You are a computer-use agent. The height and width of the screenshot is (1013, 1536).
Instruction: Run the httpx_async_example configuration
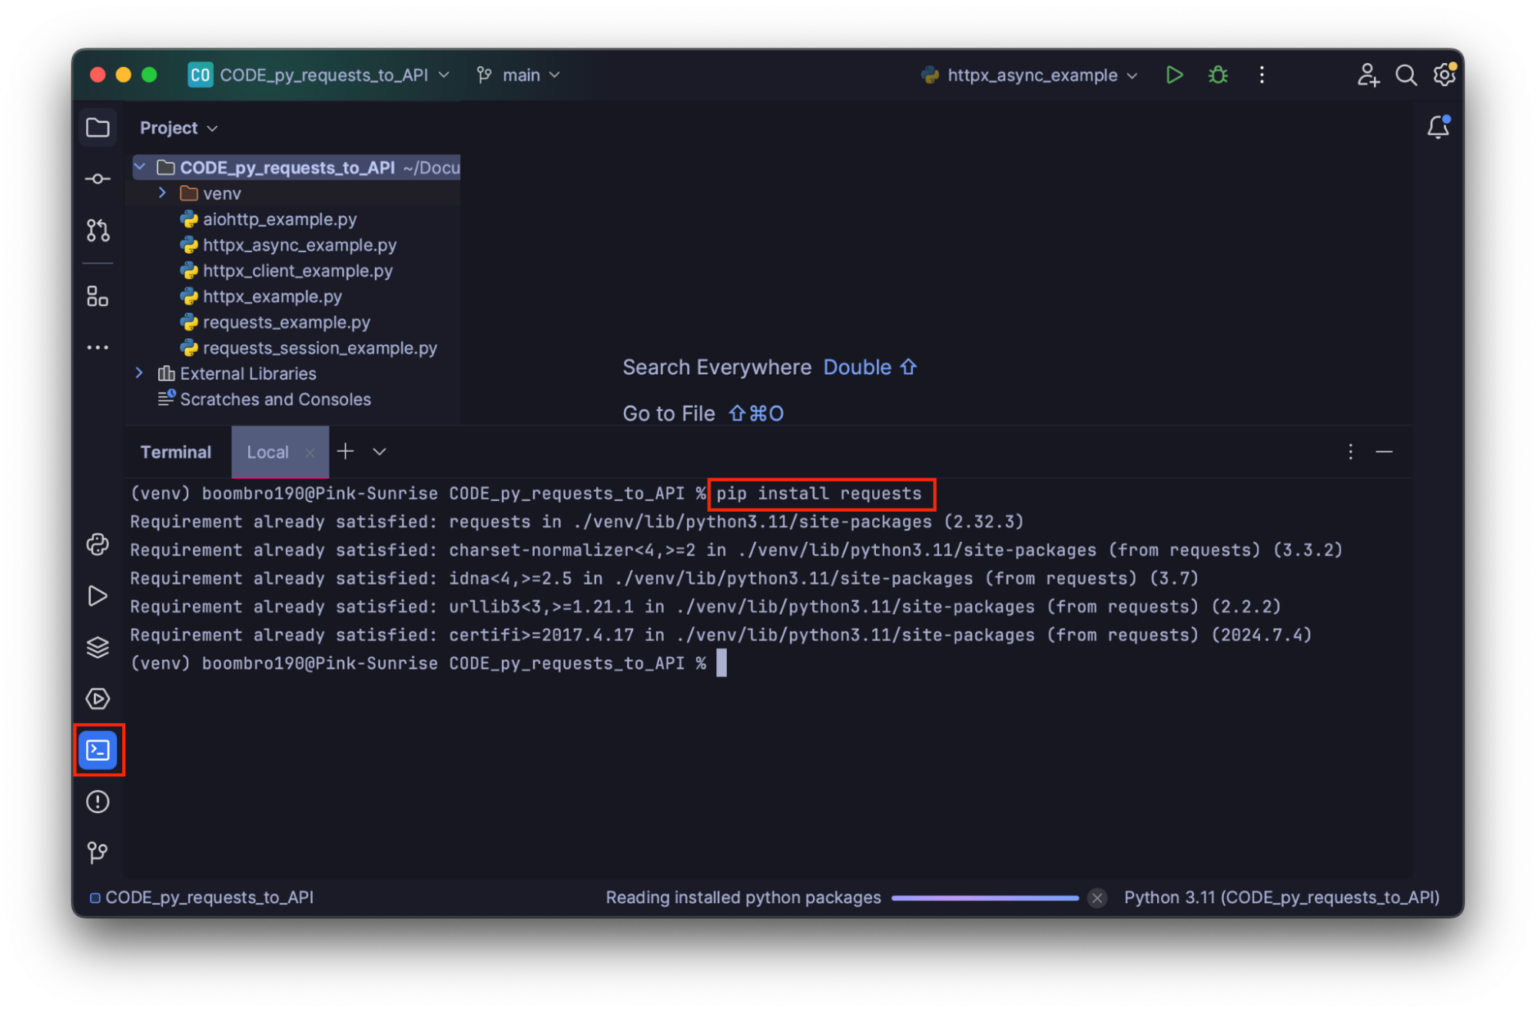pos(1174,74)
